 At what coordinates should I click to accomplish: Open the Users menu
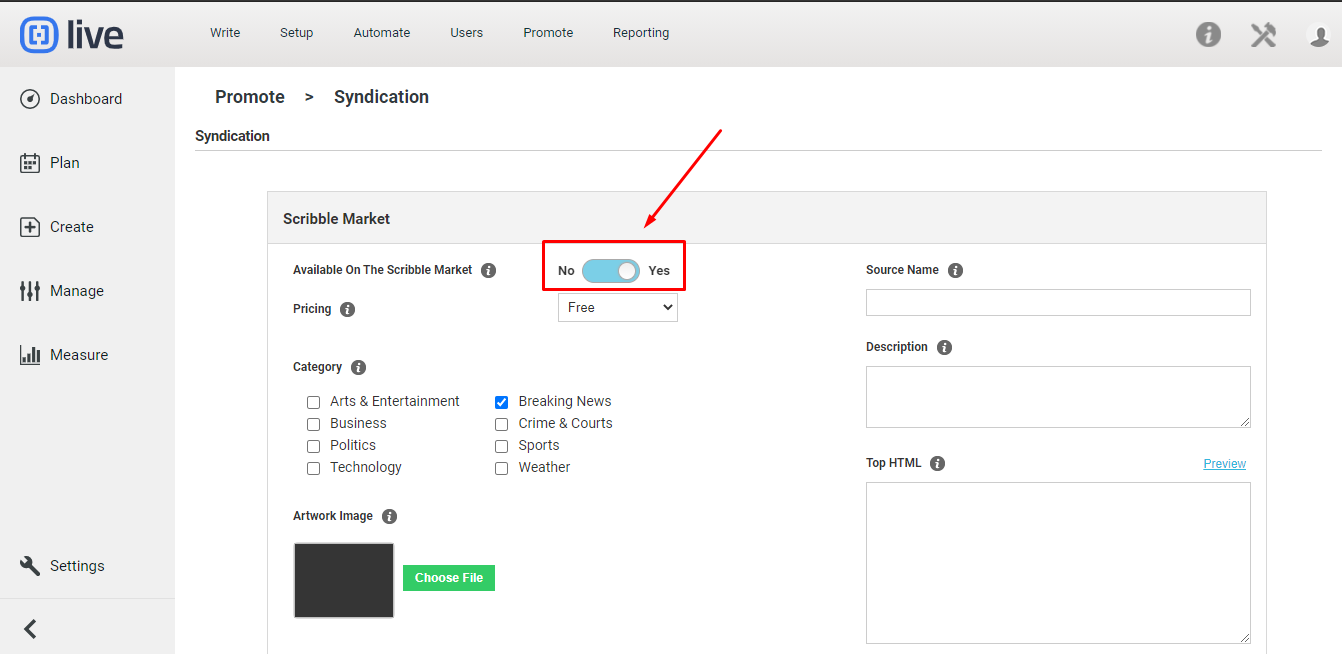[467, 33]
